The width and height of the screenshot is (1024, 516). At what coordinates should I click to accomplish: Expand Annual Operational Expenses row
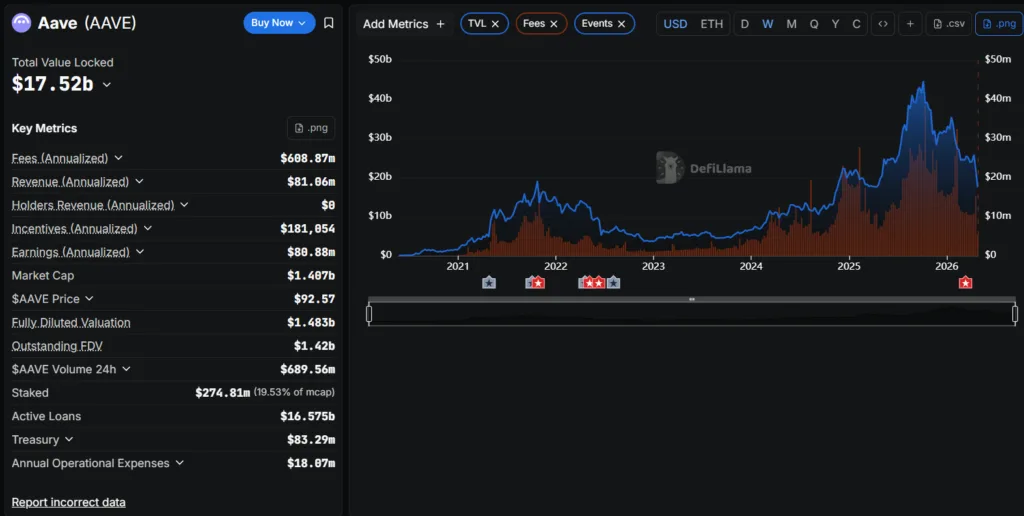180,463
